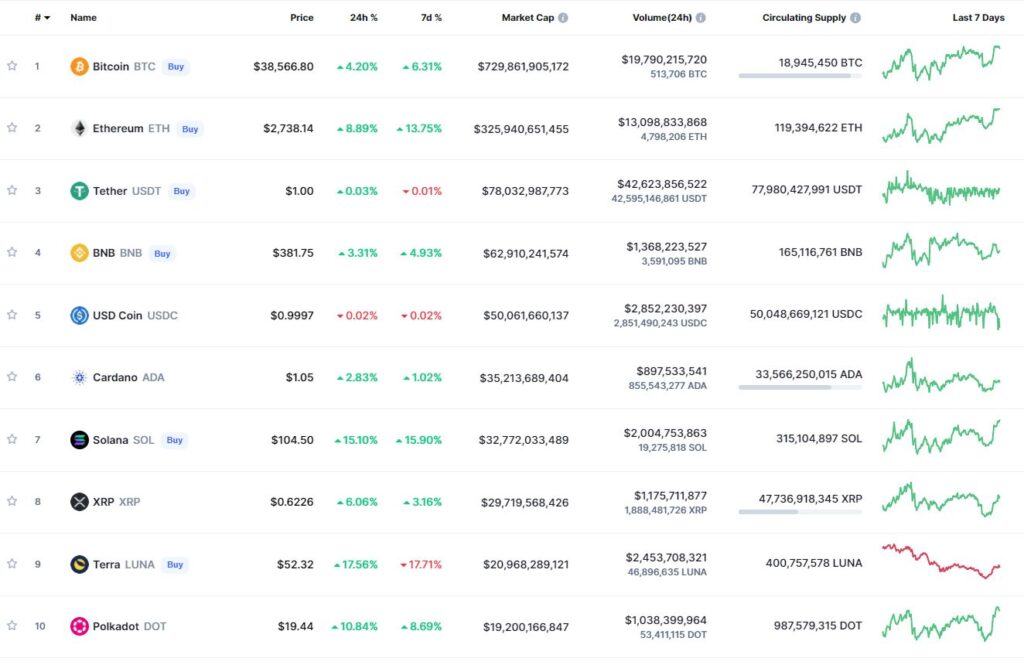
Task: Click Buy button next to Ethereum
Action: (190, 129)
